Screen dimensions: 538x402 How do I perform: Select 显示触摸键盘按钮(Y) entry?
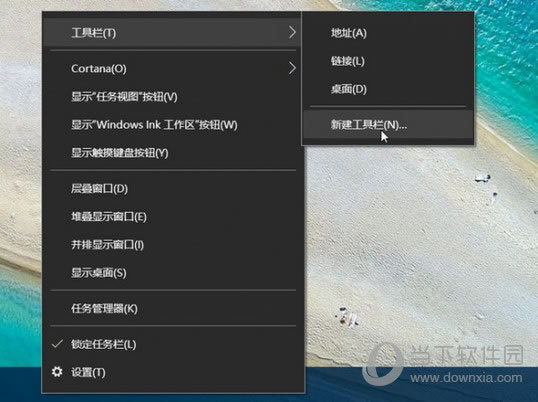[173, 153]
